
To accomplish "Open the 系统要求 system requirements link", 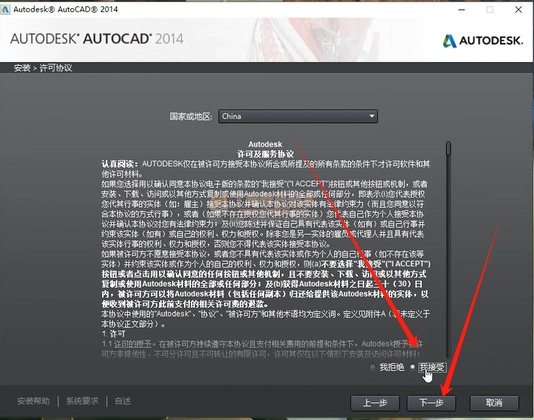I will point(82,401).
